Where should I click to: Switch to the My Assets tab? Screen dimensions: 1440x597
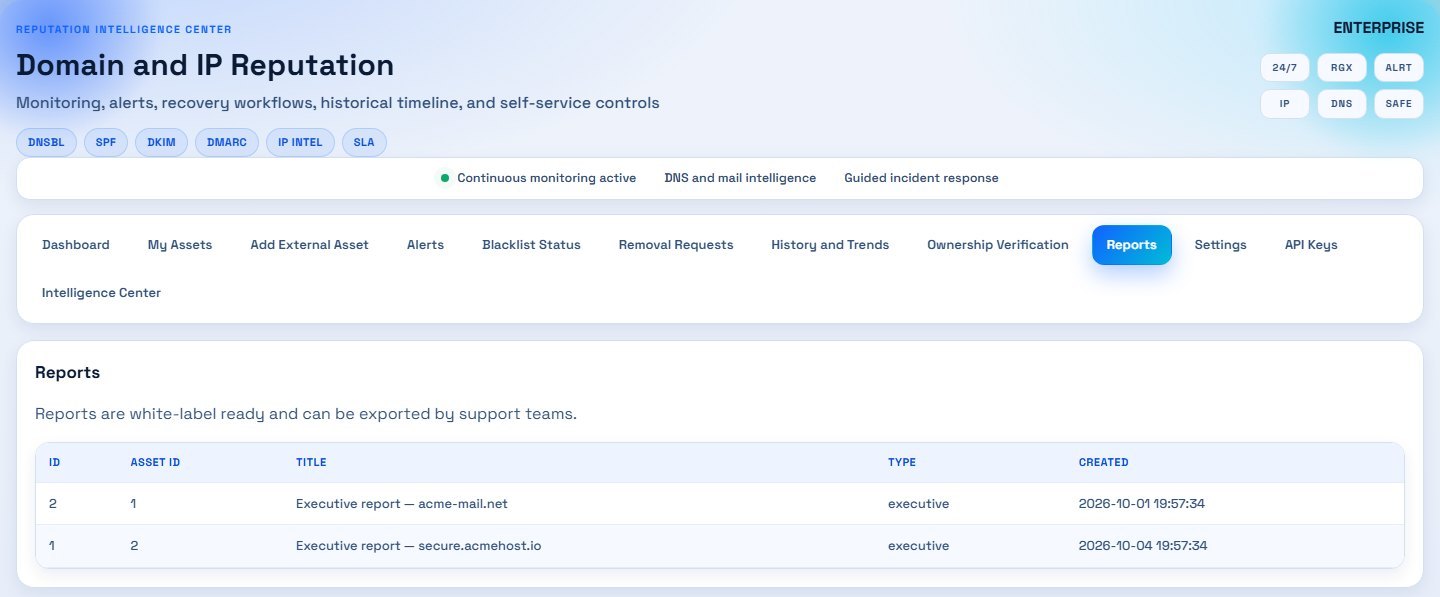[180, 245]
